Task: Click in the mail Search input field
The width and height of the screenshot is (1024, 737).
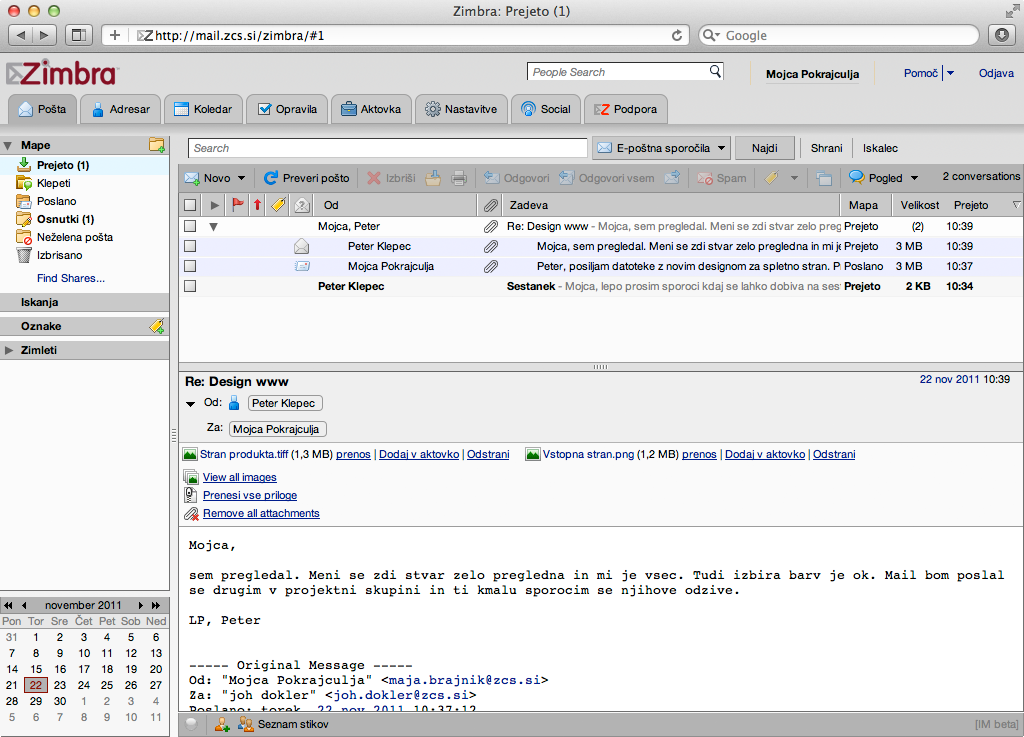Action: (388, 148)
